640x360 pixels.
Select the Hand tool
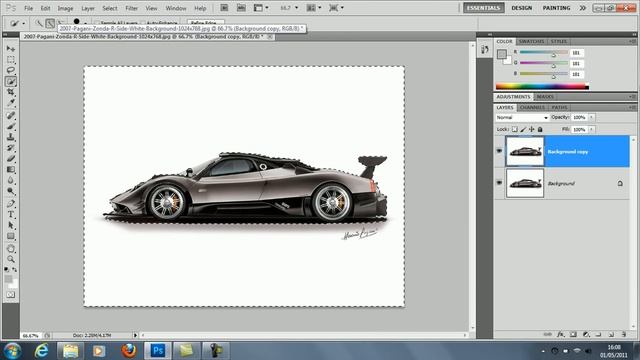11,249
